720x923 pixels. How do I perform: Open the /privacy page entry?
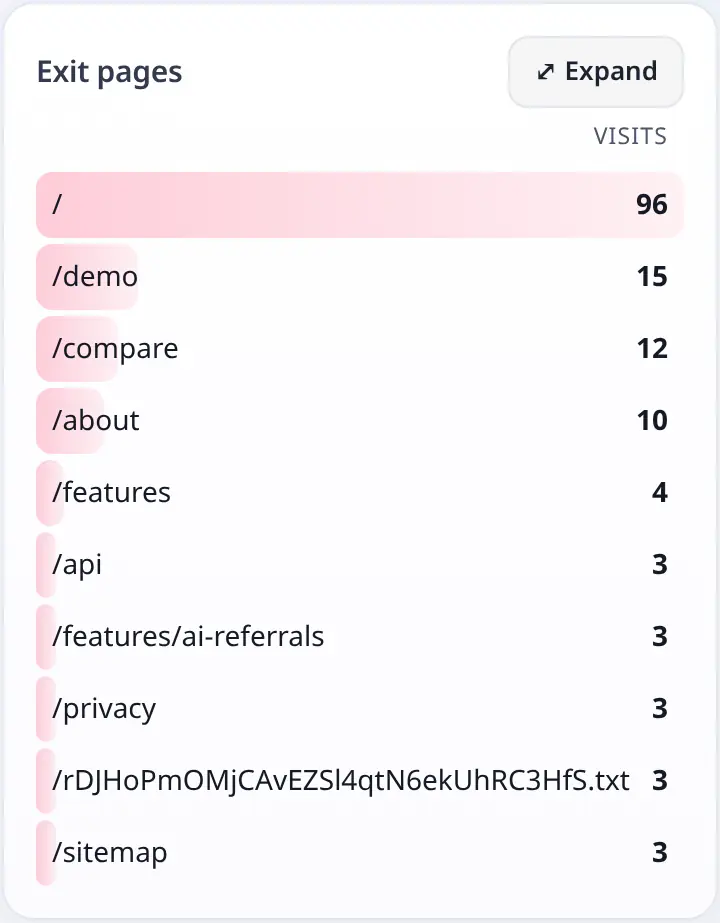[360, 709]
